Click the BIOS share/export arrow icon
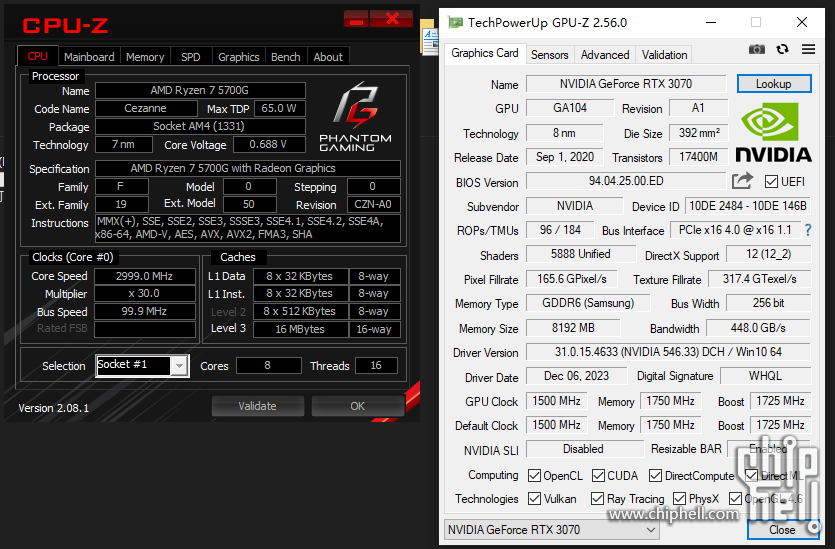835x549 pixels. pyautogui.click(x=742, y=181)
